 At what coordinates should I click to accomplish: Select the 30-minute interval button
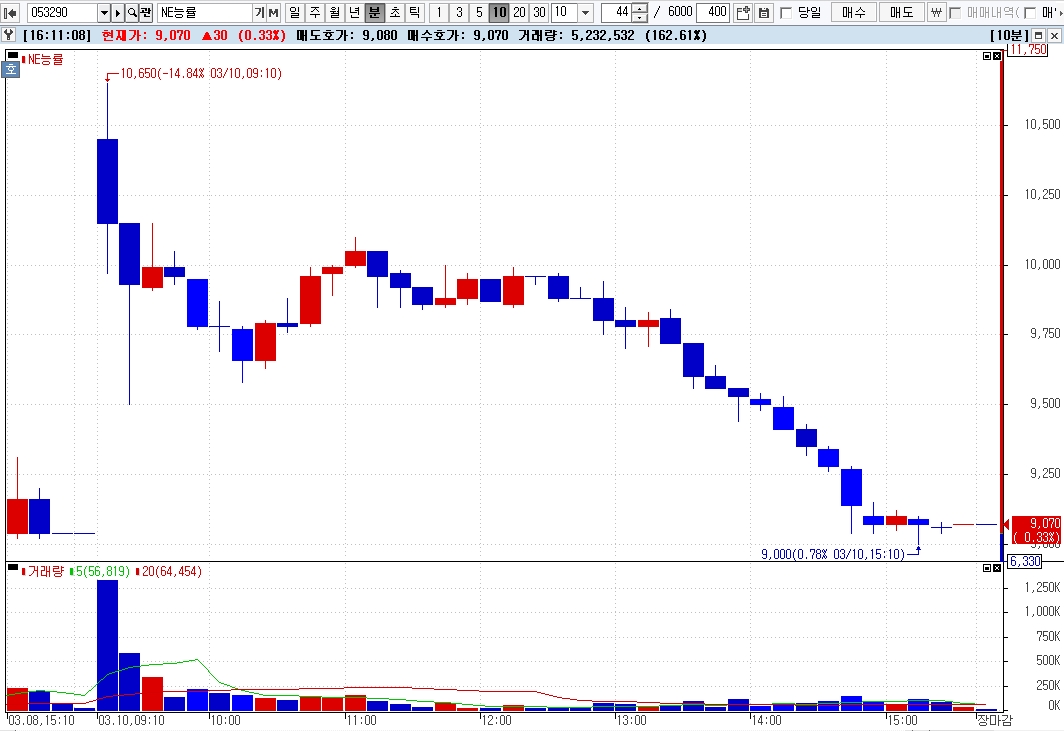point(539,12)
